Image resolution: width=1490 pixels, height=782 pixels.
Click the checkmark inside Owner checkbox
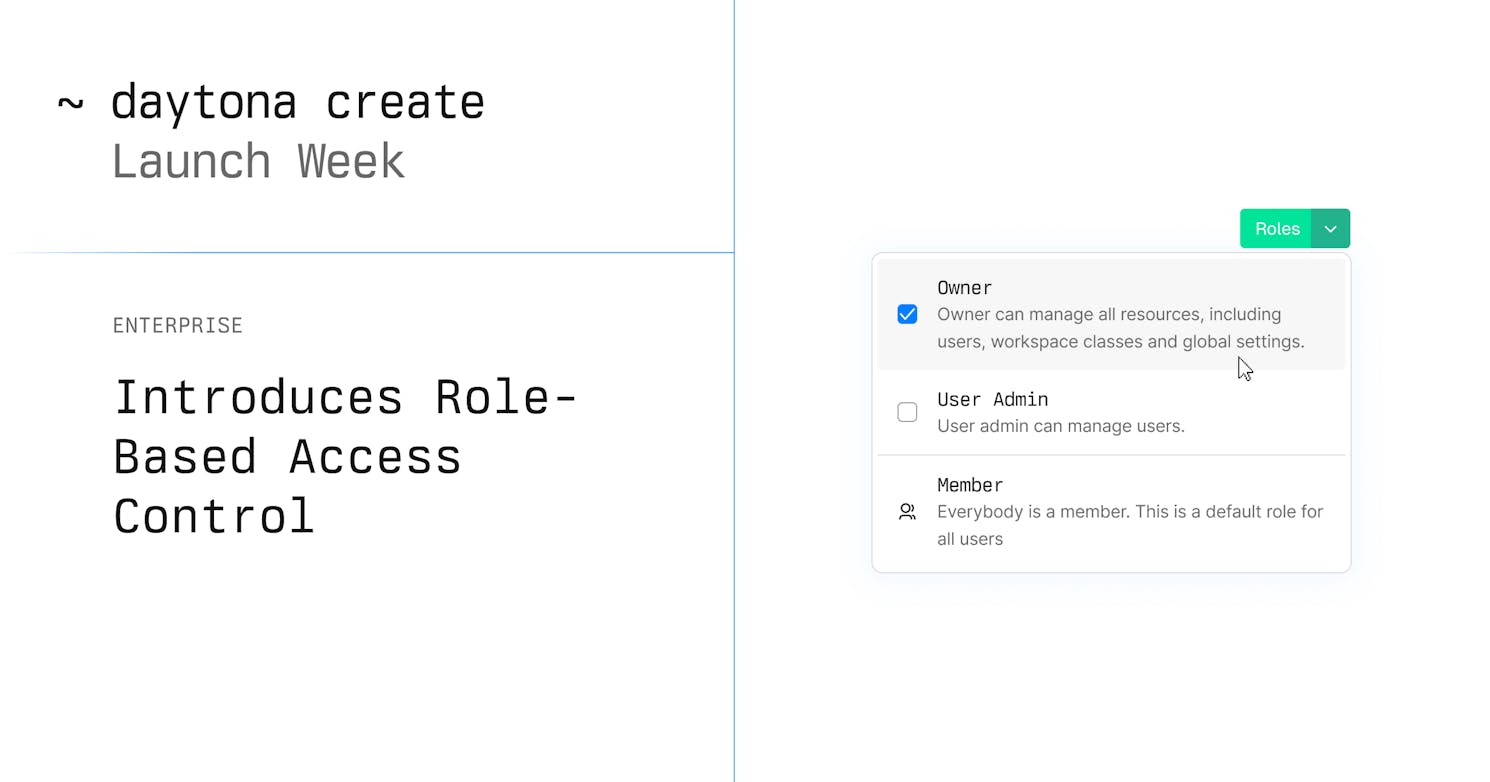907,314
